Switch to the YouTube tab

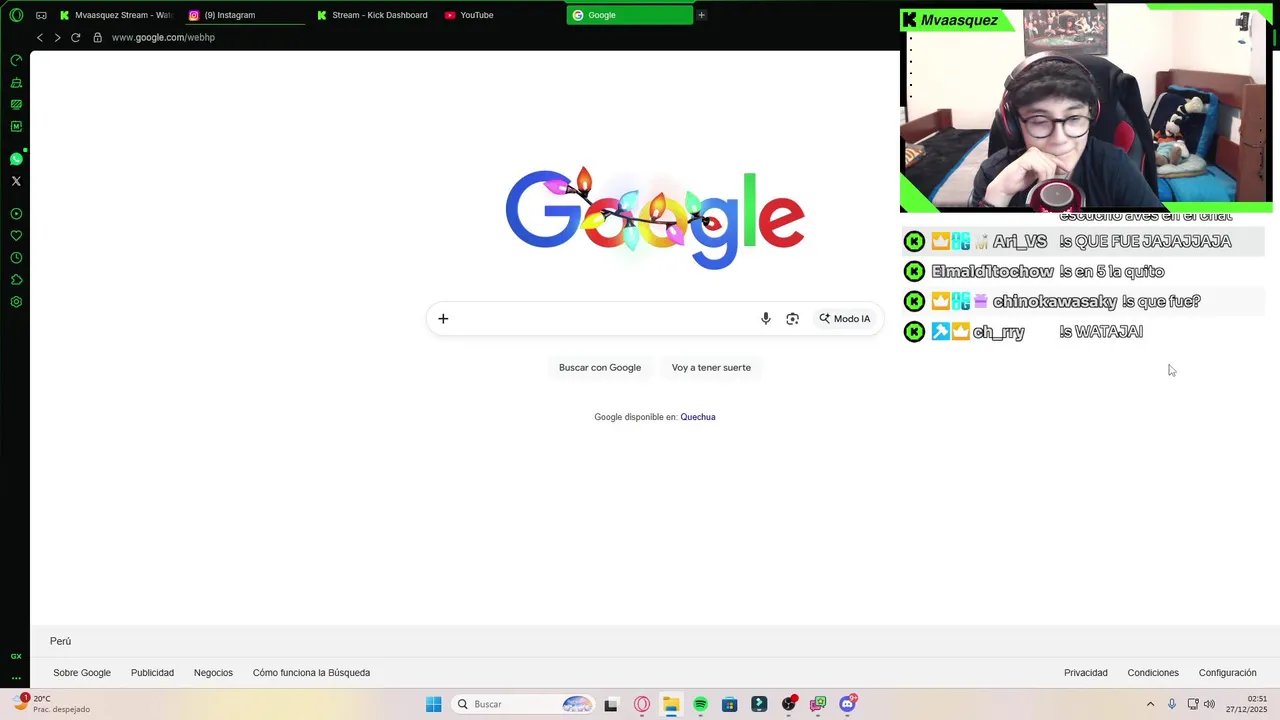point(500,15)
